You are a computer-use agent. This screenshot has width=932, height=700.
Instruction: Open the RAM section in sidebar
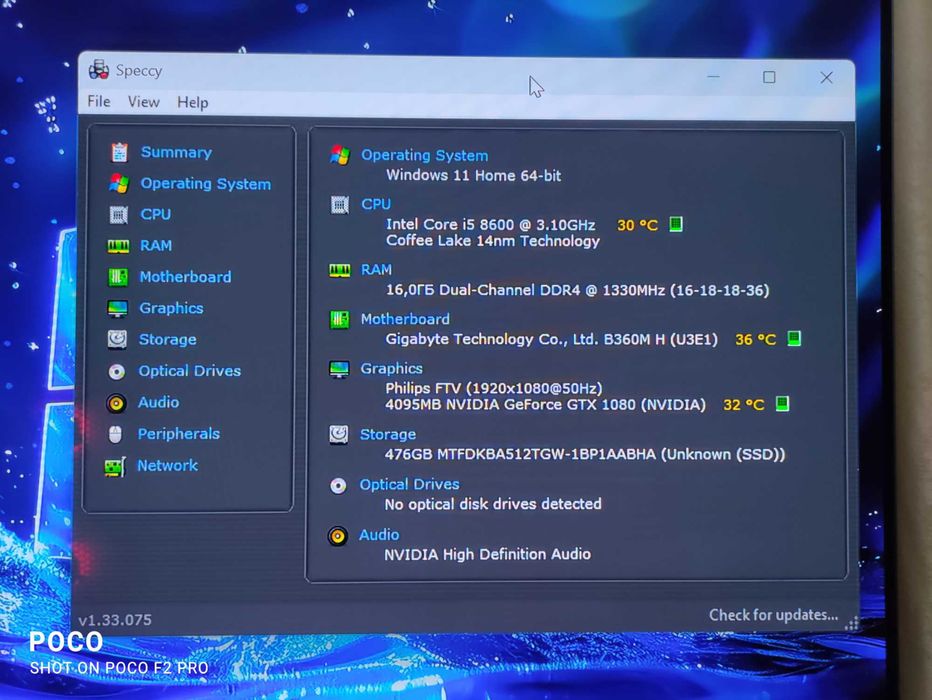coord(156,245)
